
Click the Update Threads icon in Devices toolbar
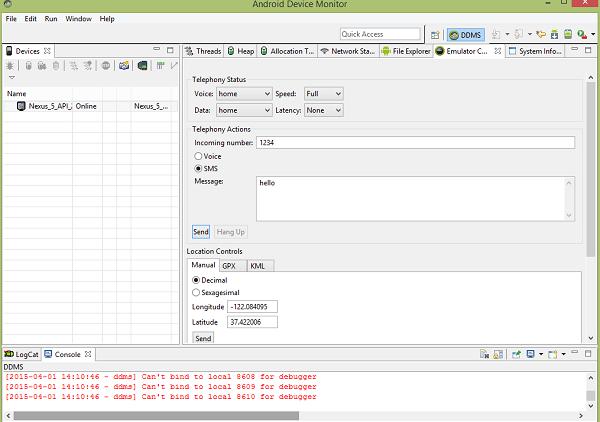(x=73, y=65)
